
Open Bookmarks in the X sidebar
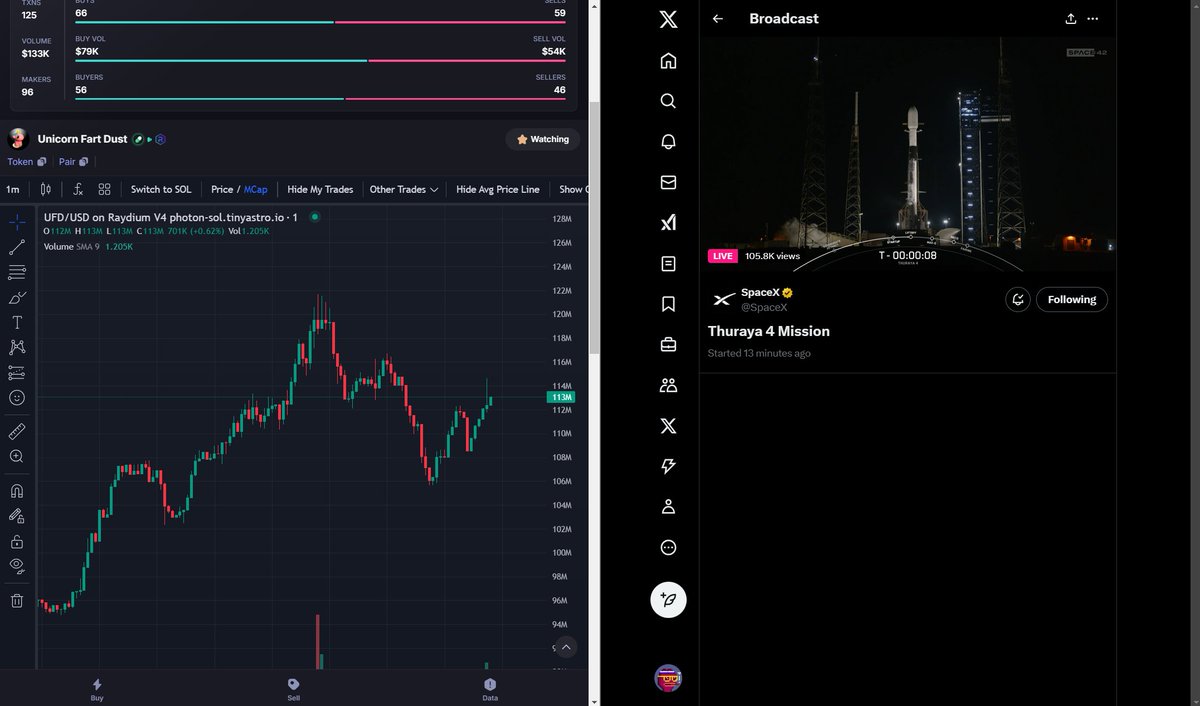pos(668,304)
